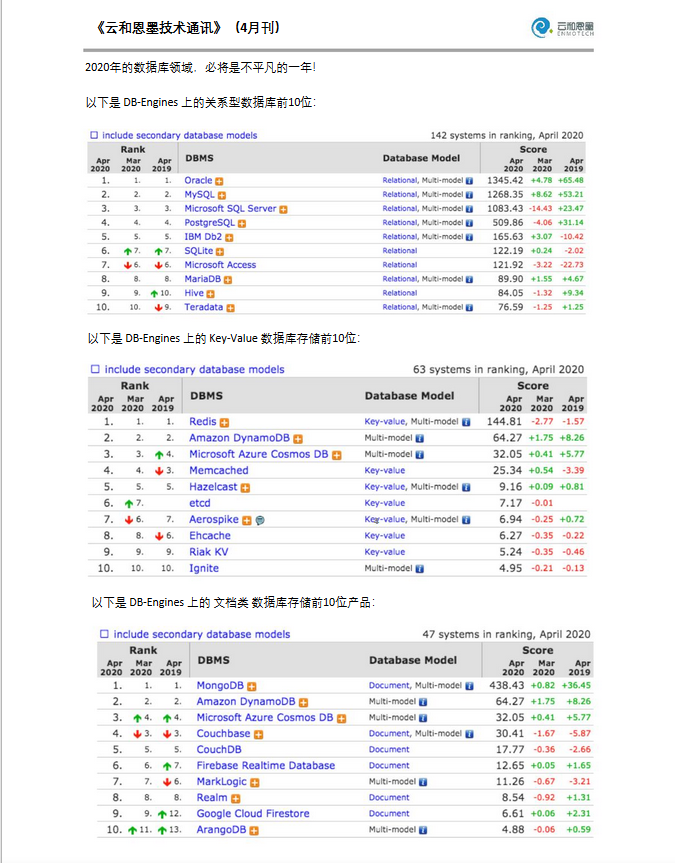Click the Relational model link in SQLite row
This screenshot has width=675, height=863.
click(x=400, y=251)
